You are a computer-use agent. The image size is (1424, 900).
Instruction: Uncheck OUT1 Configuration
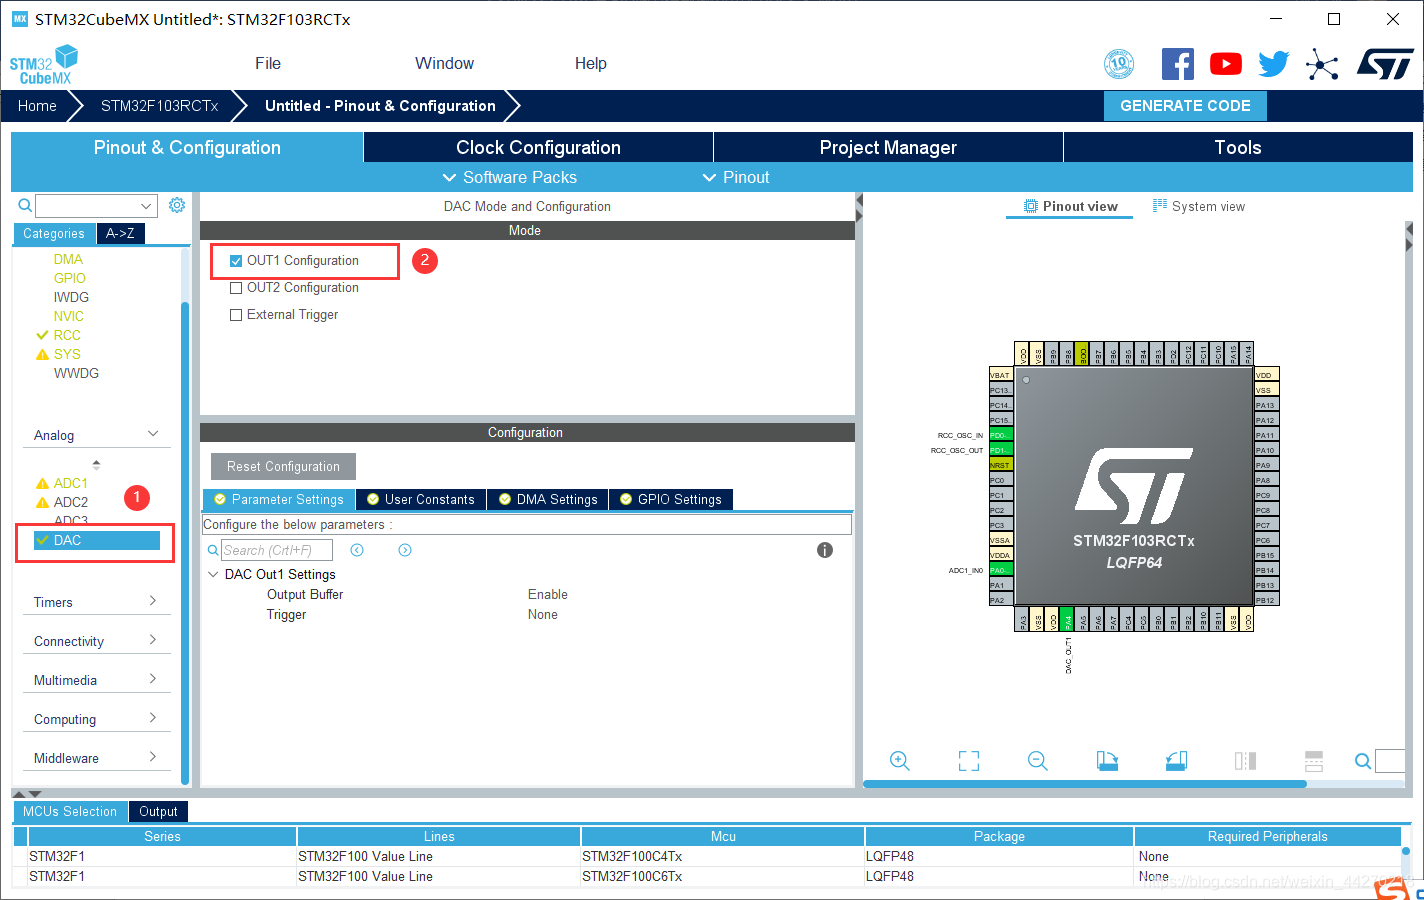pos(236,261)
